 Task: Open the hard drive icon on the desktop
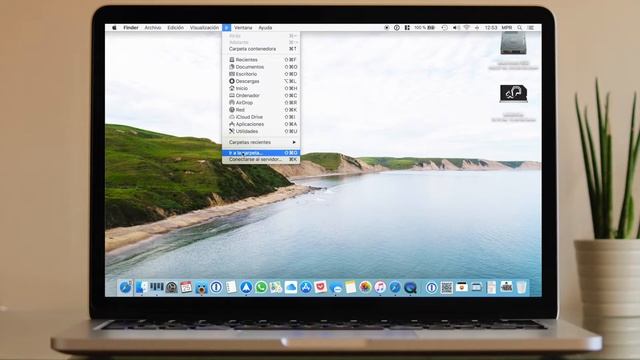513,43
